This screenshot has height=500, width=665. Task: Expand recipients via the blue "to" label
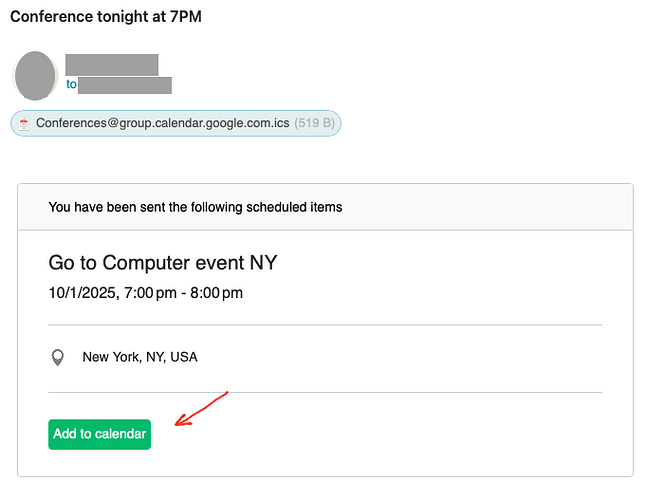coord(71,84)
